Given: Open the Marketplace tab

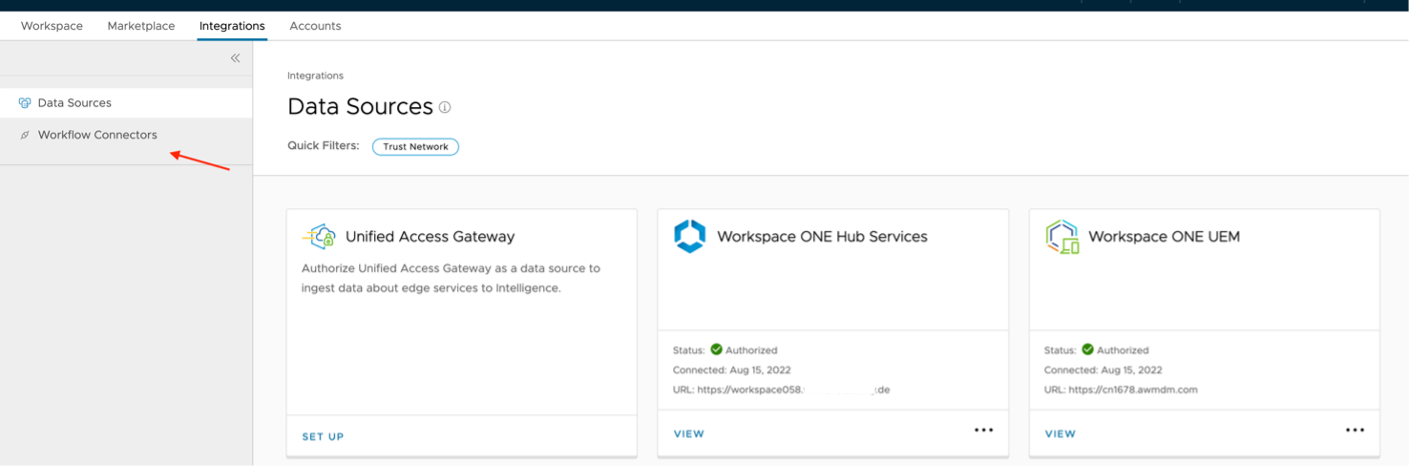Looking at the screenshot, I should [141, 26].
